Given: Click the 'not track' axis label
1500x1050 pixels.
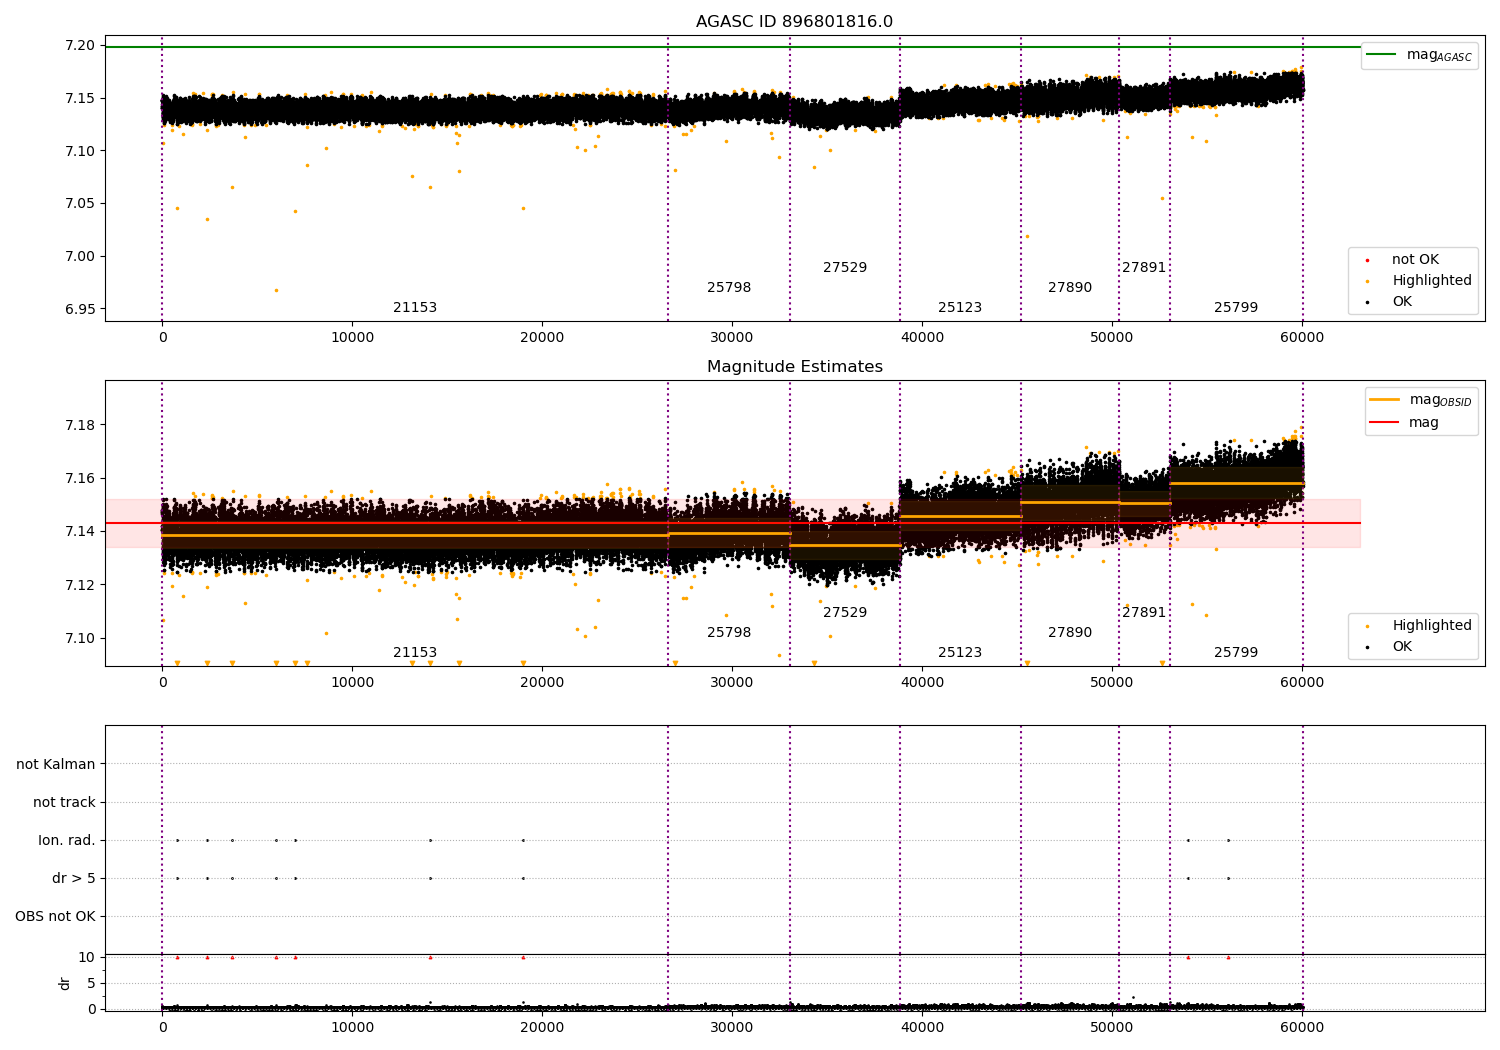Looking at the screenshot, I should [64, 803].
